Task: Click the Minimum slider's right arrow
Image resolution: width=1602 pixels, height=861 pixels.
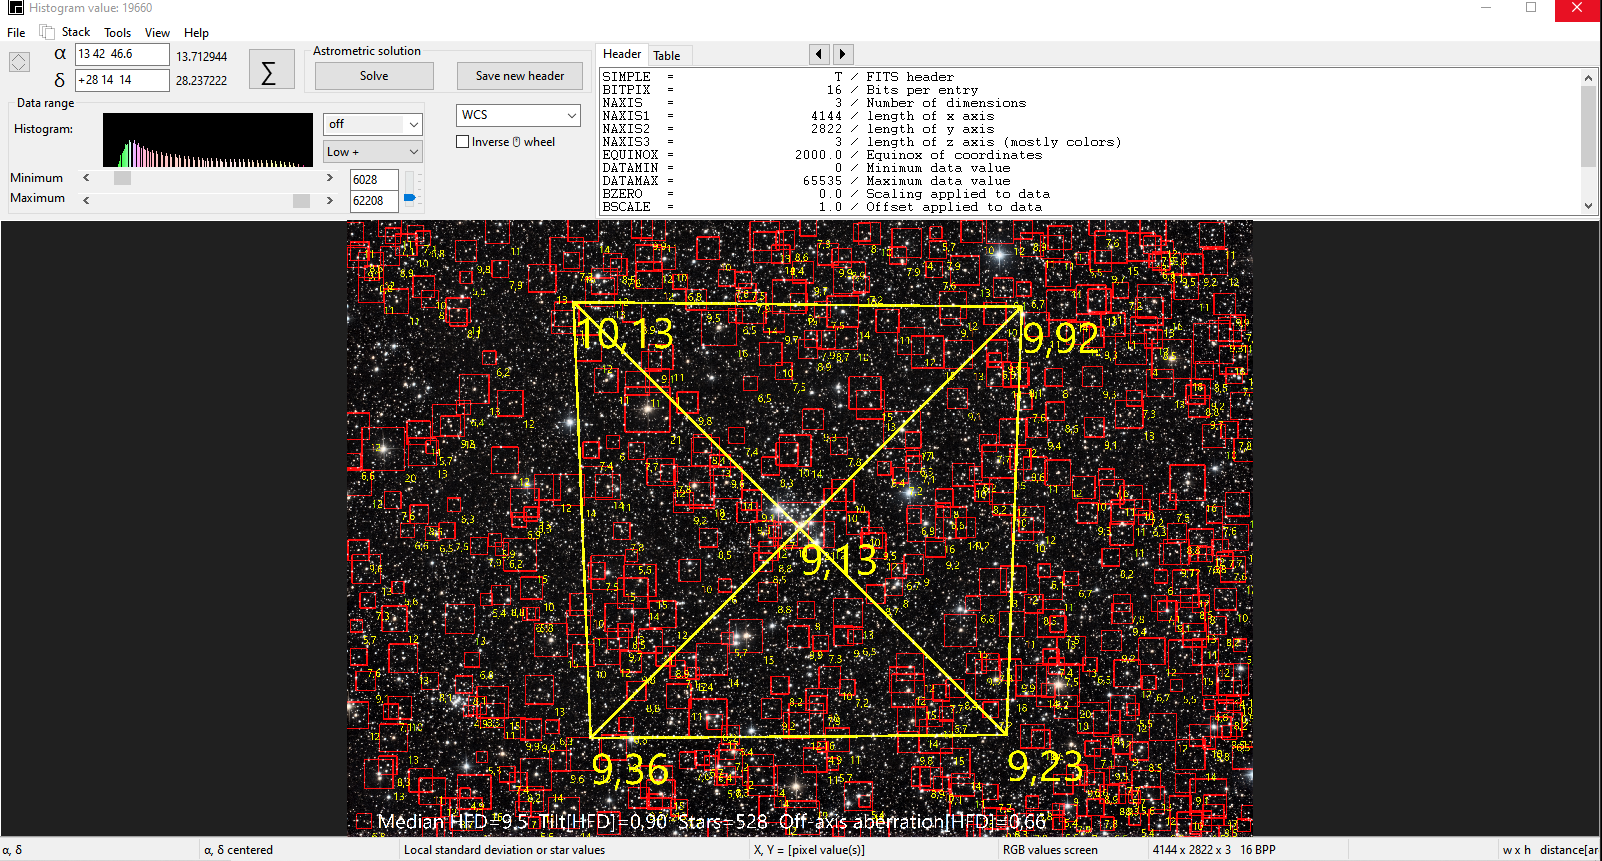Action: pyautogui.click(x=330, y=178)
